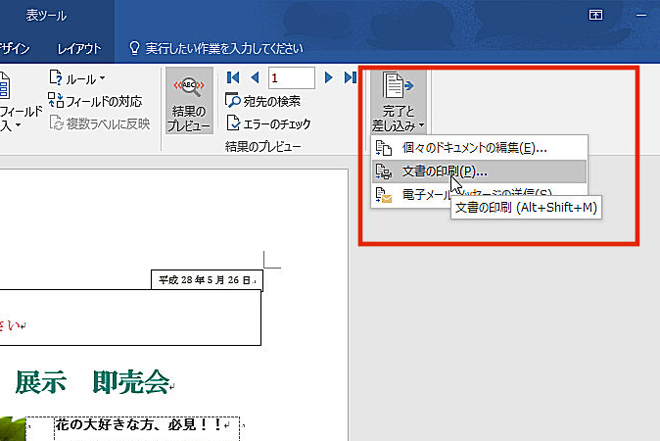Click the text 花の大好きな方、必見！！
The width and height of the screenshot is (660, 441).
(x=138, y=425)
